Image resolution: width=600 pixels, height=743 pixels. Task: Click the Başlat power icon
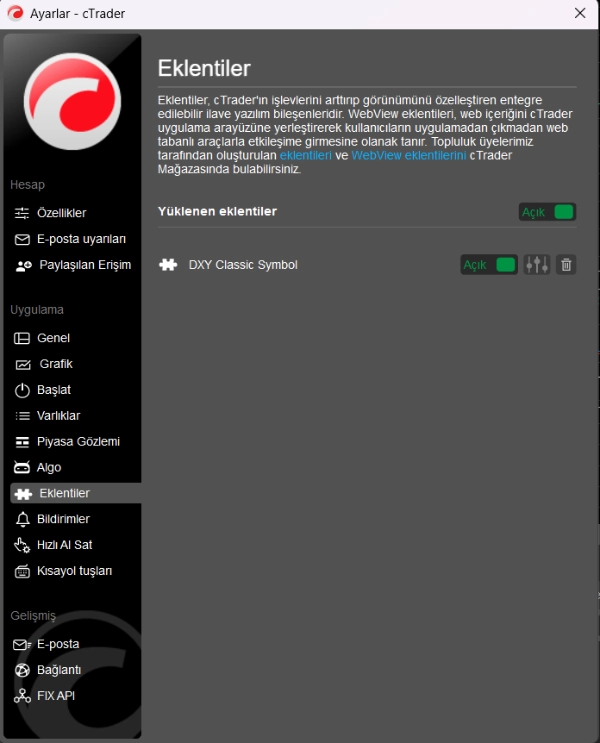pyautogui.click(x=22, y=390)
